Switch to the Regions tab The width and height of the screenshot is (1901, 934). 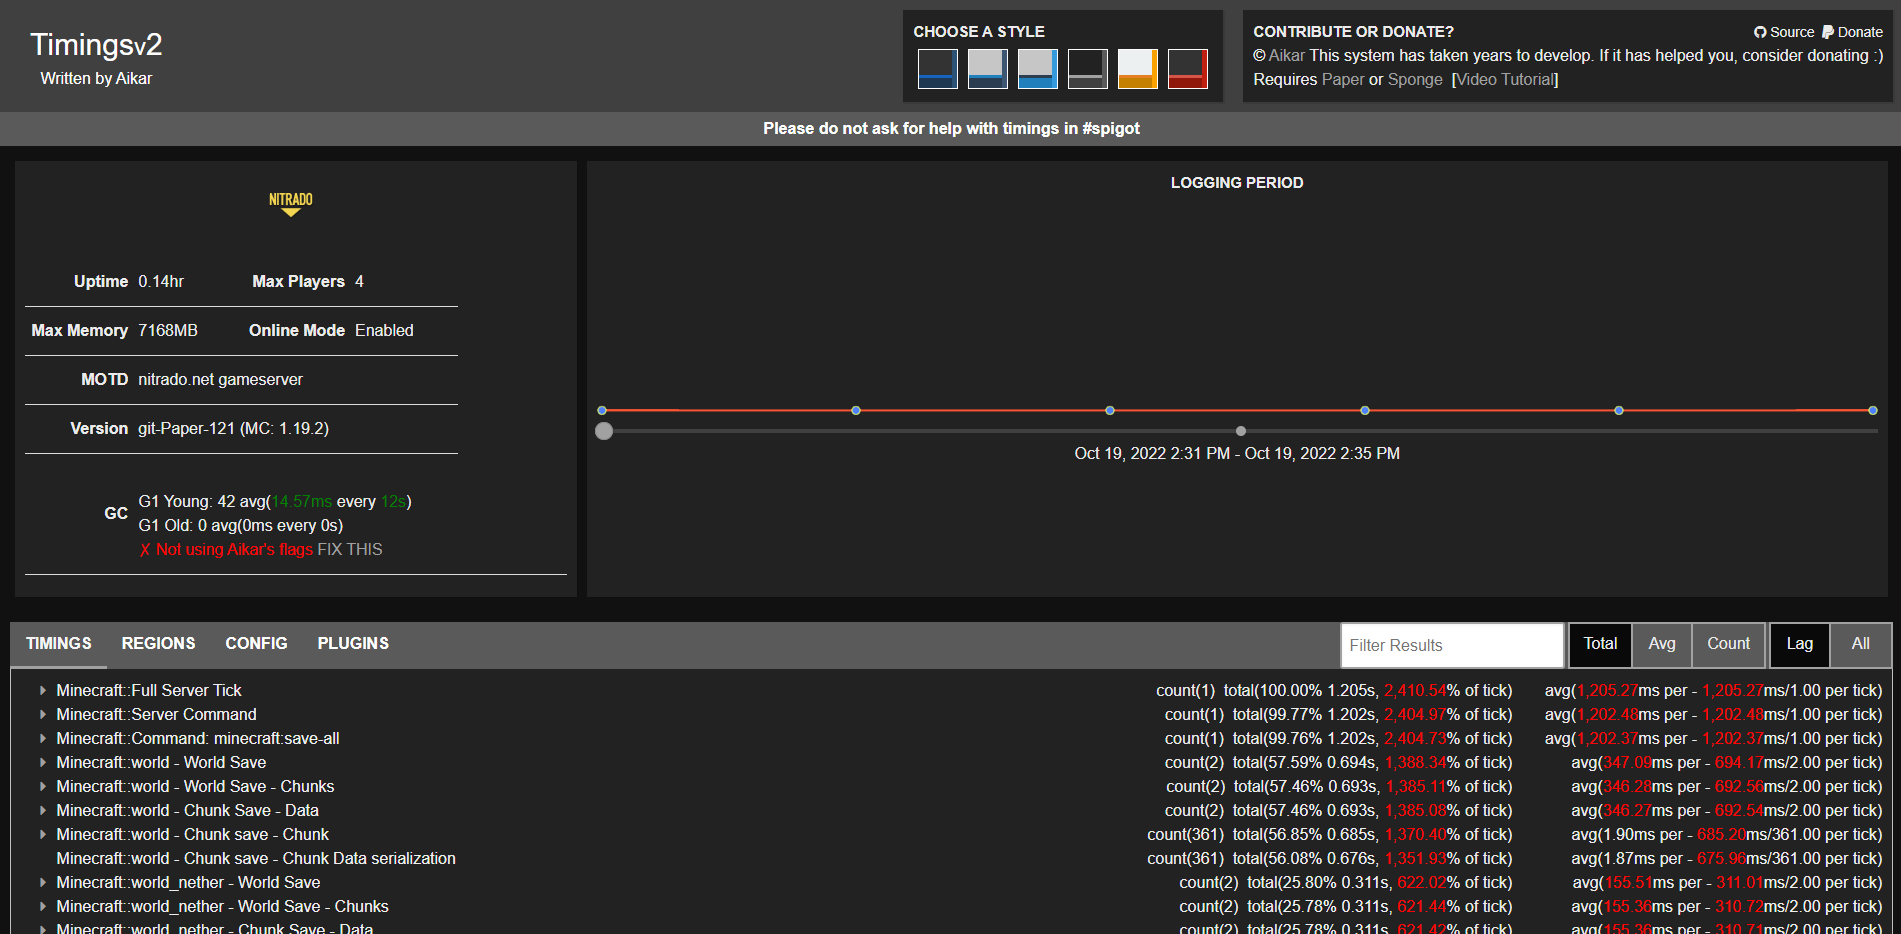point(158,644)
